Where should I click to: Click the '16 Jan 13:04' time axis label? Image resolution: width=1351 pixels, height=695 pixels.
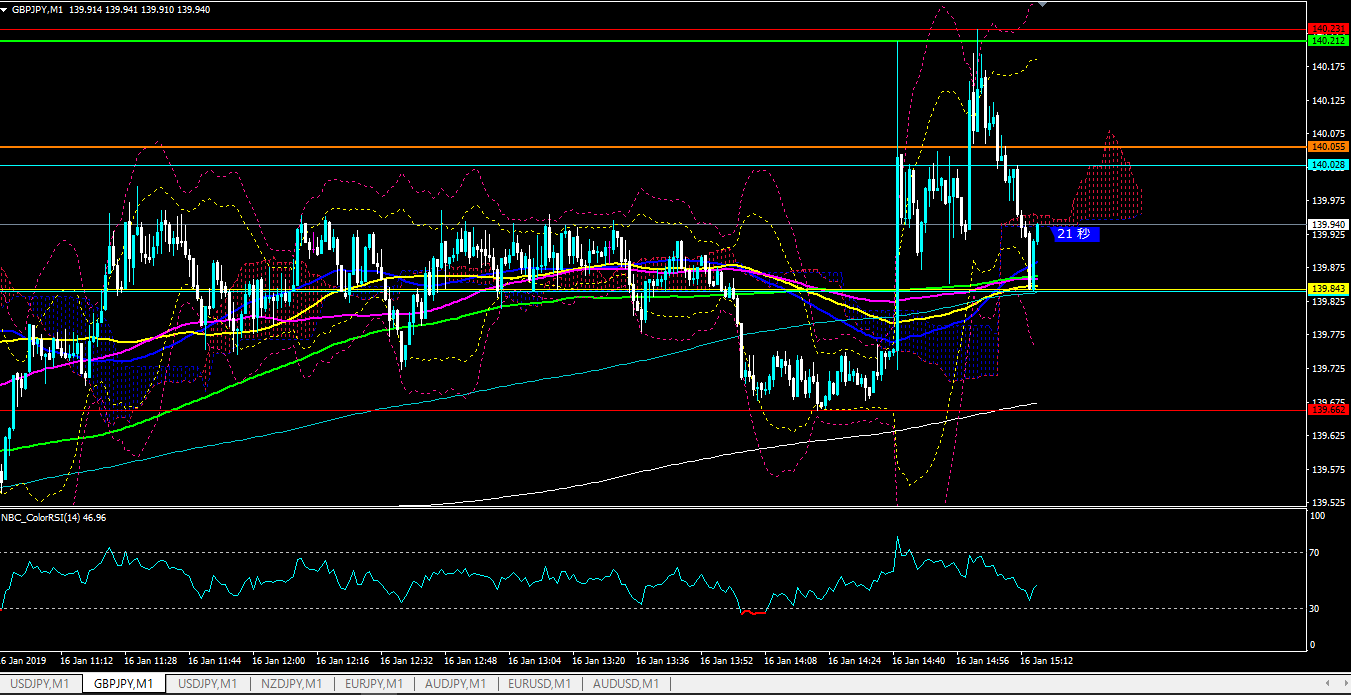pyautogui.click(x=534, y=661)
